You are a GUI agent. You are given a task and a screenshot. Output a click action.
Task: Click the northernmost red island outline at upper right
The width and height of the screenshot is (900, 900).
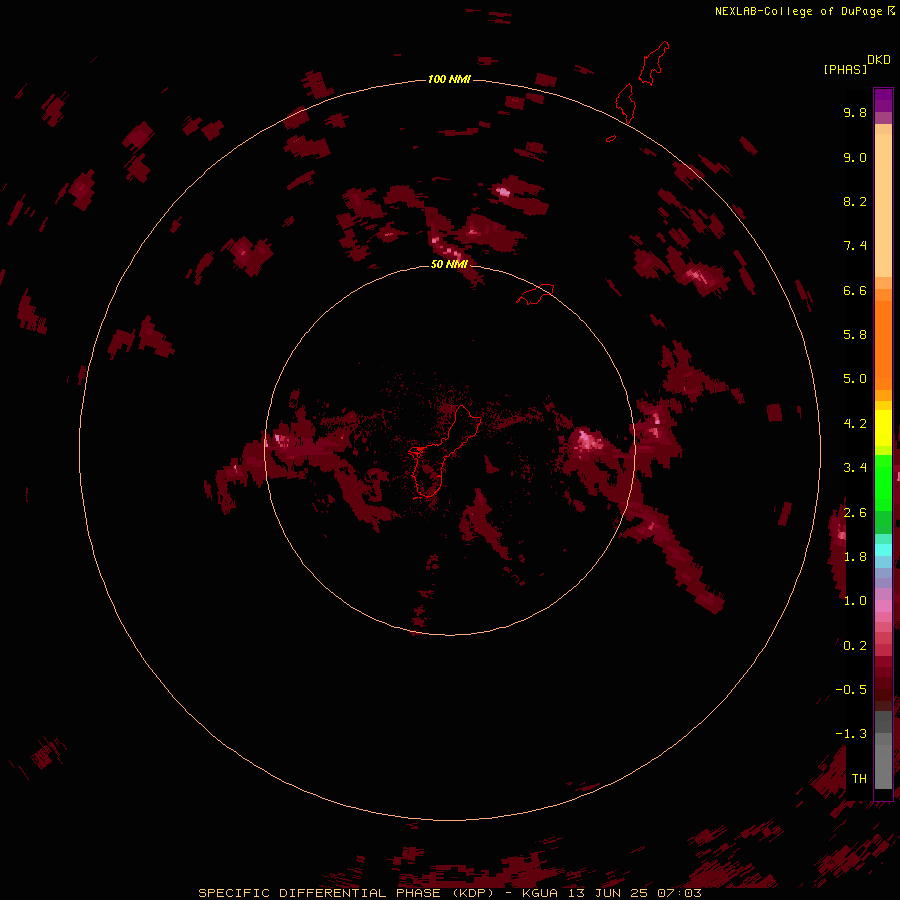654,63
